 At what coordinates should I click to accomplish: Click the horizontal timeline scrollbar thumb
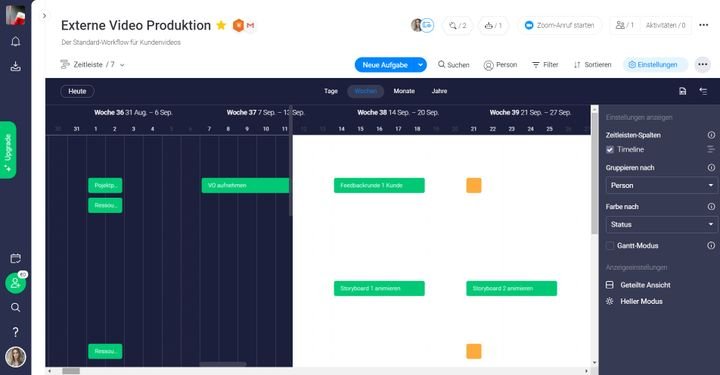[x=71, y=371]
